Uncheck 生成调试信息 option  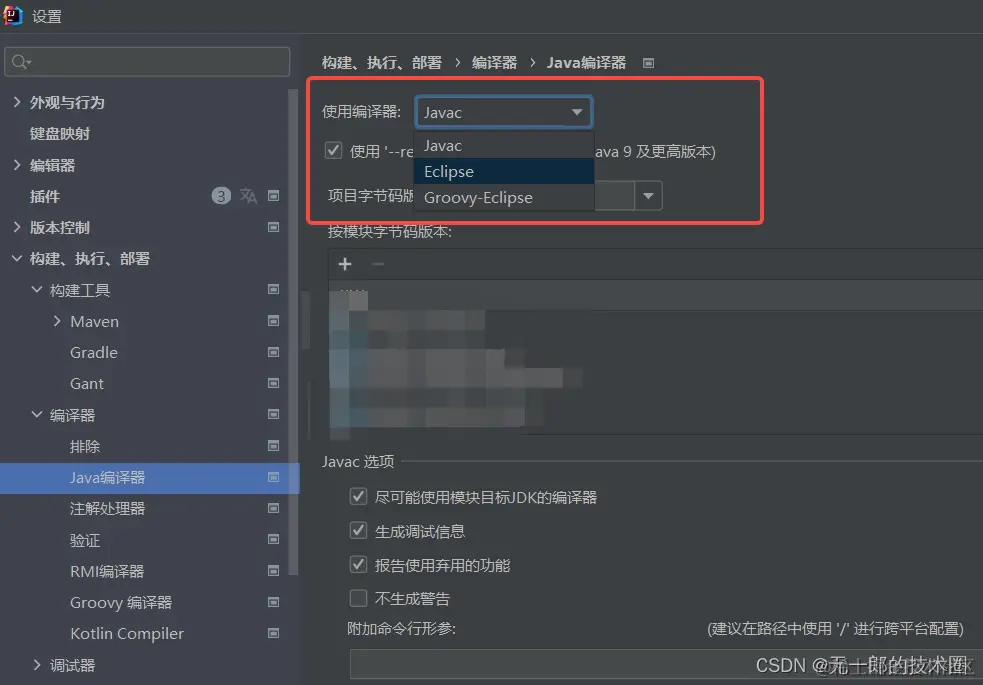tap(358, 530)
